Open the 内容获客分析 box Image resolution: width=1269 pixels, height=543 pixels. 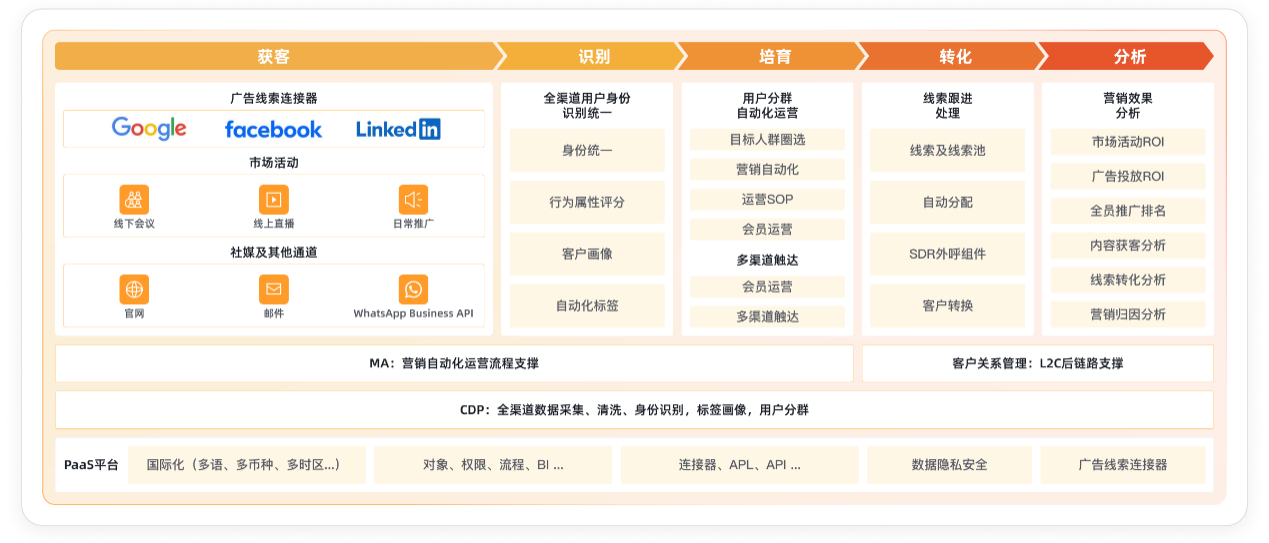coord(1127,245)
